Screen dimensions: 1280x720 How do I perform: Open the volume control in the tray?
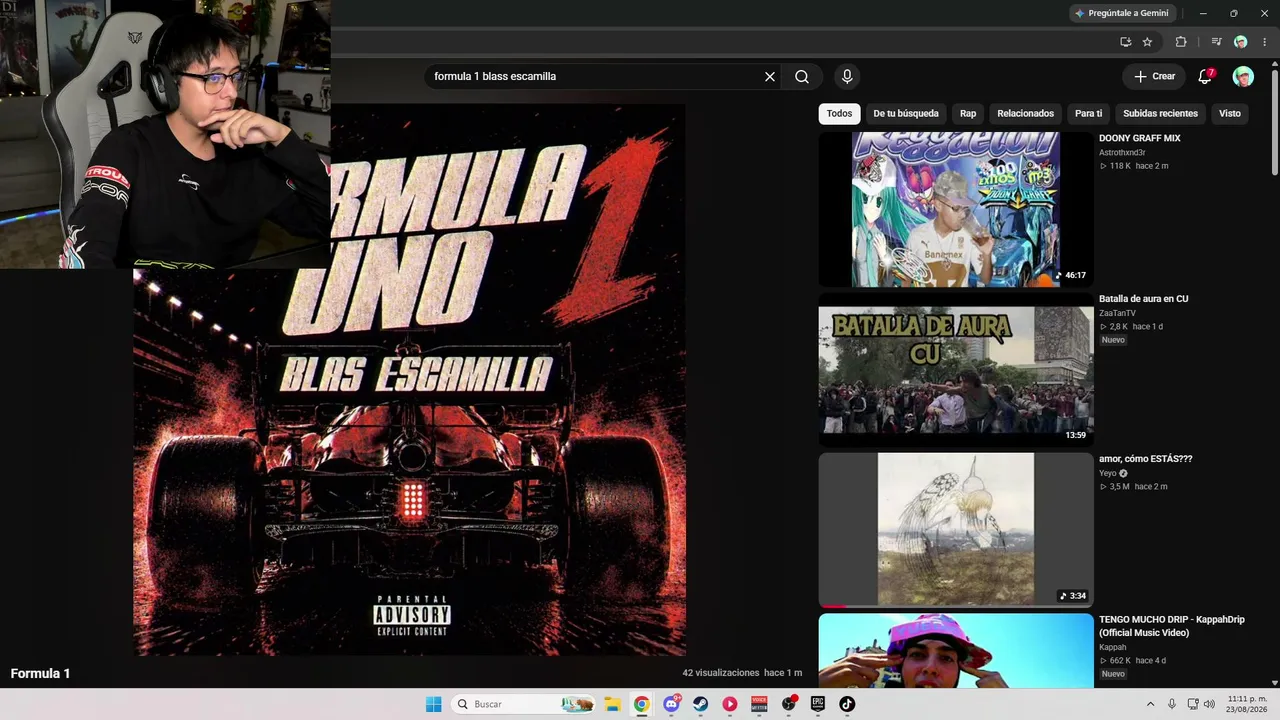[1211, 704]
